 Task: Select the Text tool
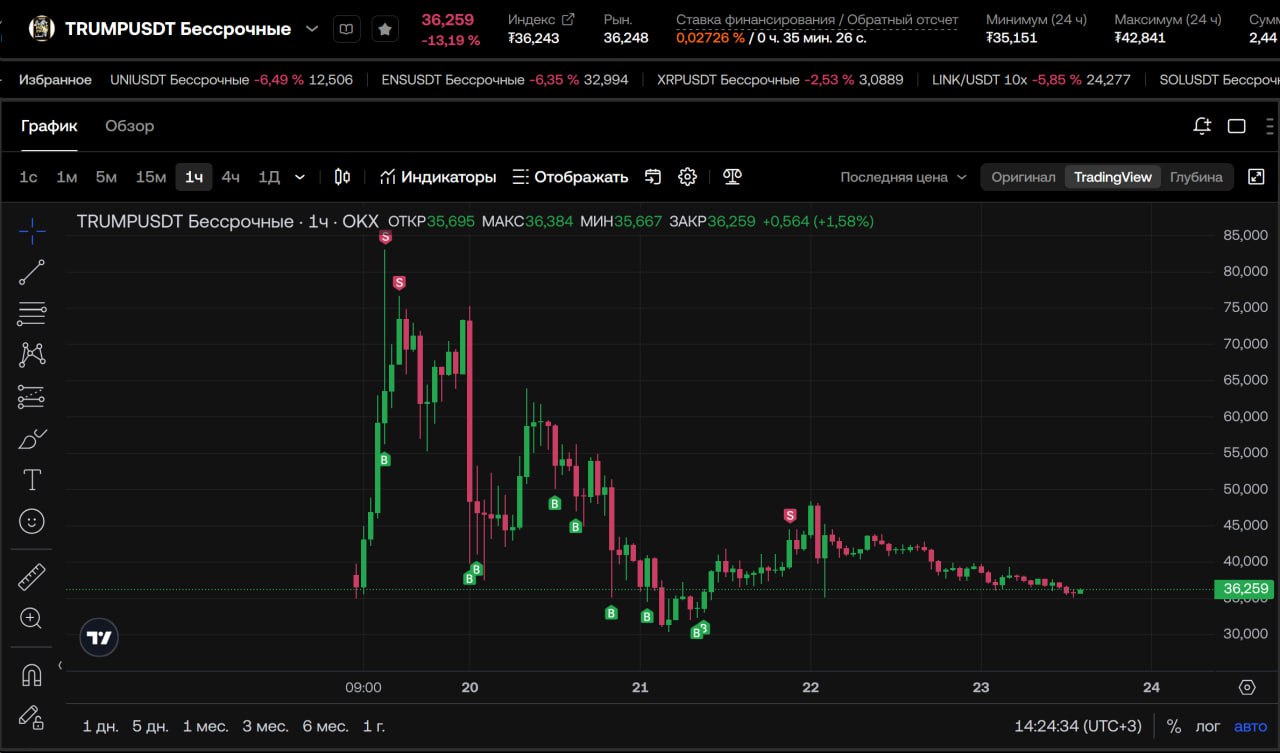pos(32,480)
